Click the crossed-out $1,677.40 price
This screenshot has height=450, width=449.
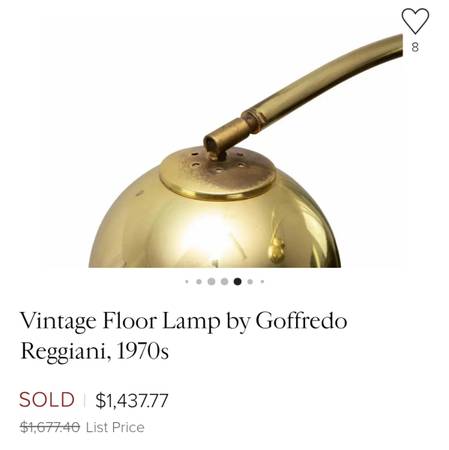point(50,427)
